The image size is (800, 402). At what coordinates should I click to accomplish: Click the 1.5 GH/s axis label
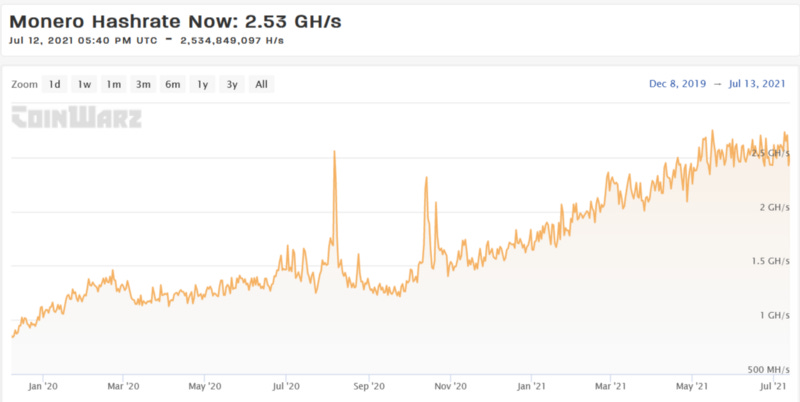(x=770, y=261)
